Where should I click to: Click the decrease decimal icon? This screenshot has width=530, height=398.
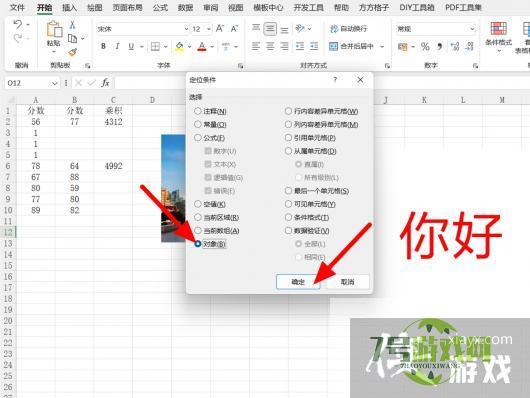click(469, 46)
